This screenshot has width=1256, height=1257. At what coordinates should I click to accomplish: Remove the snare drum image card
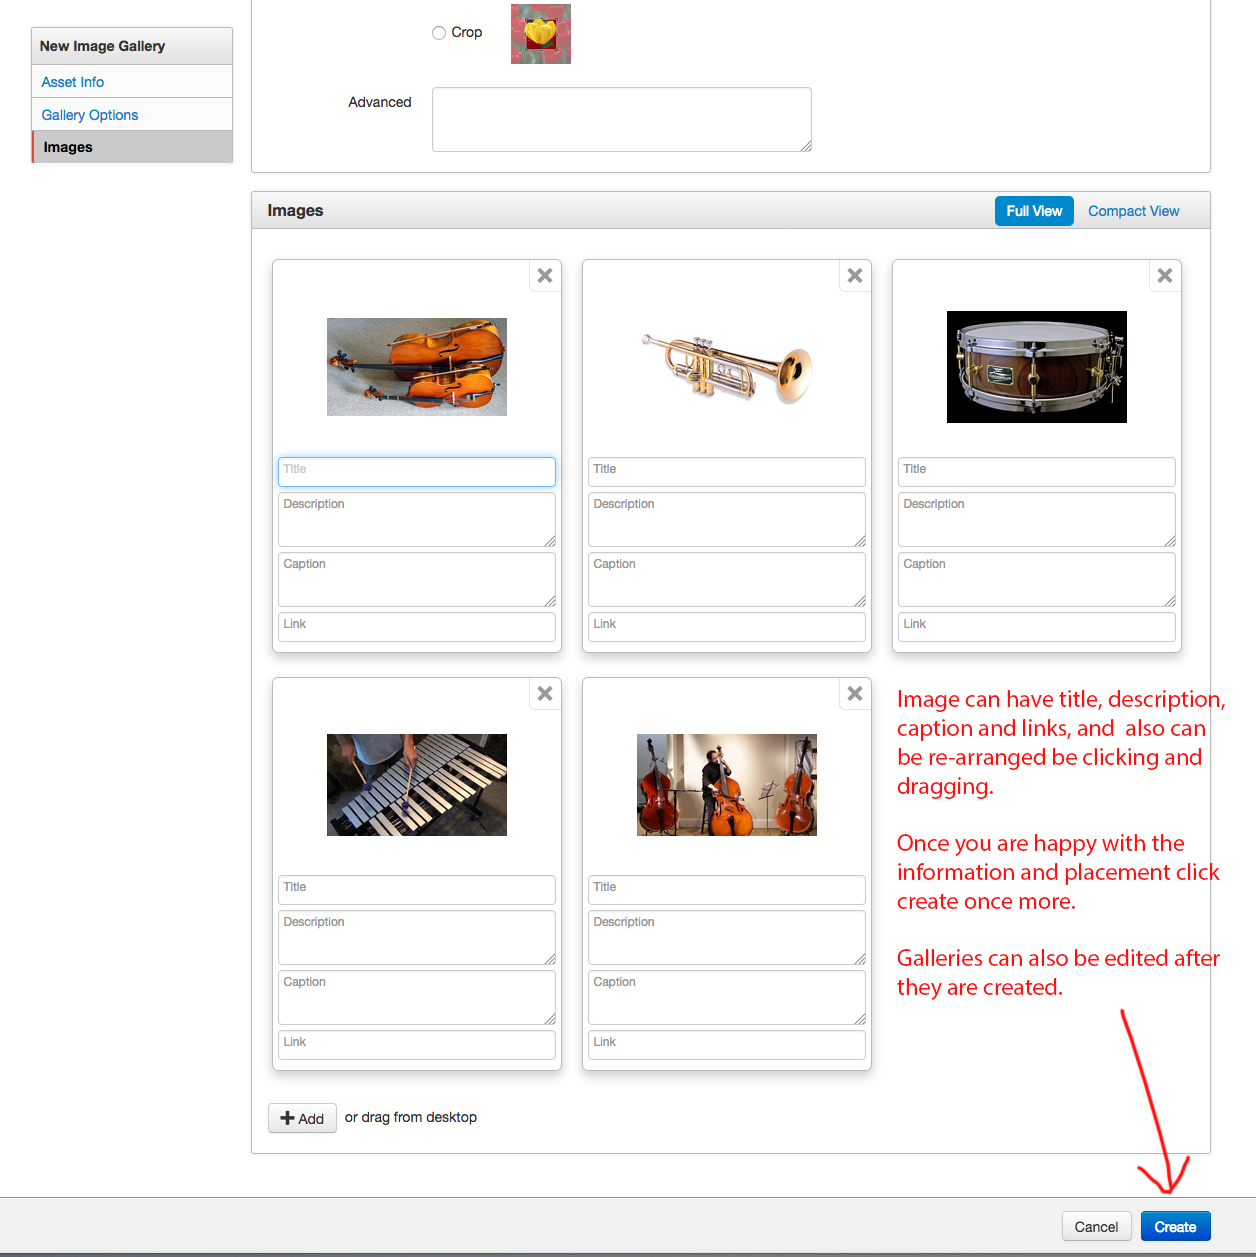(1165, 276)
